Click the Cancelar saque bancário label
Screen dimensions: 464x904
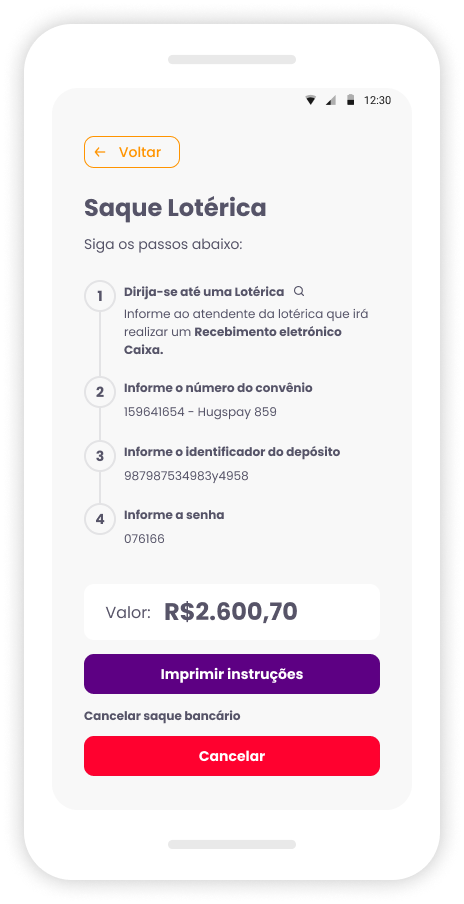(162, 716)
